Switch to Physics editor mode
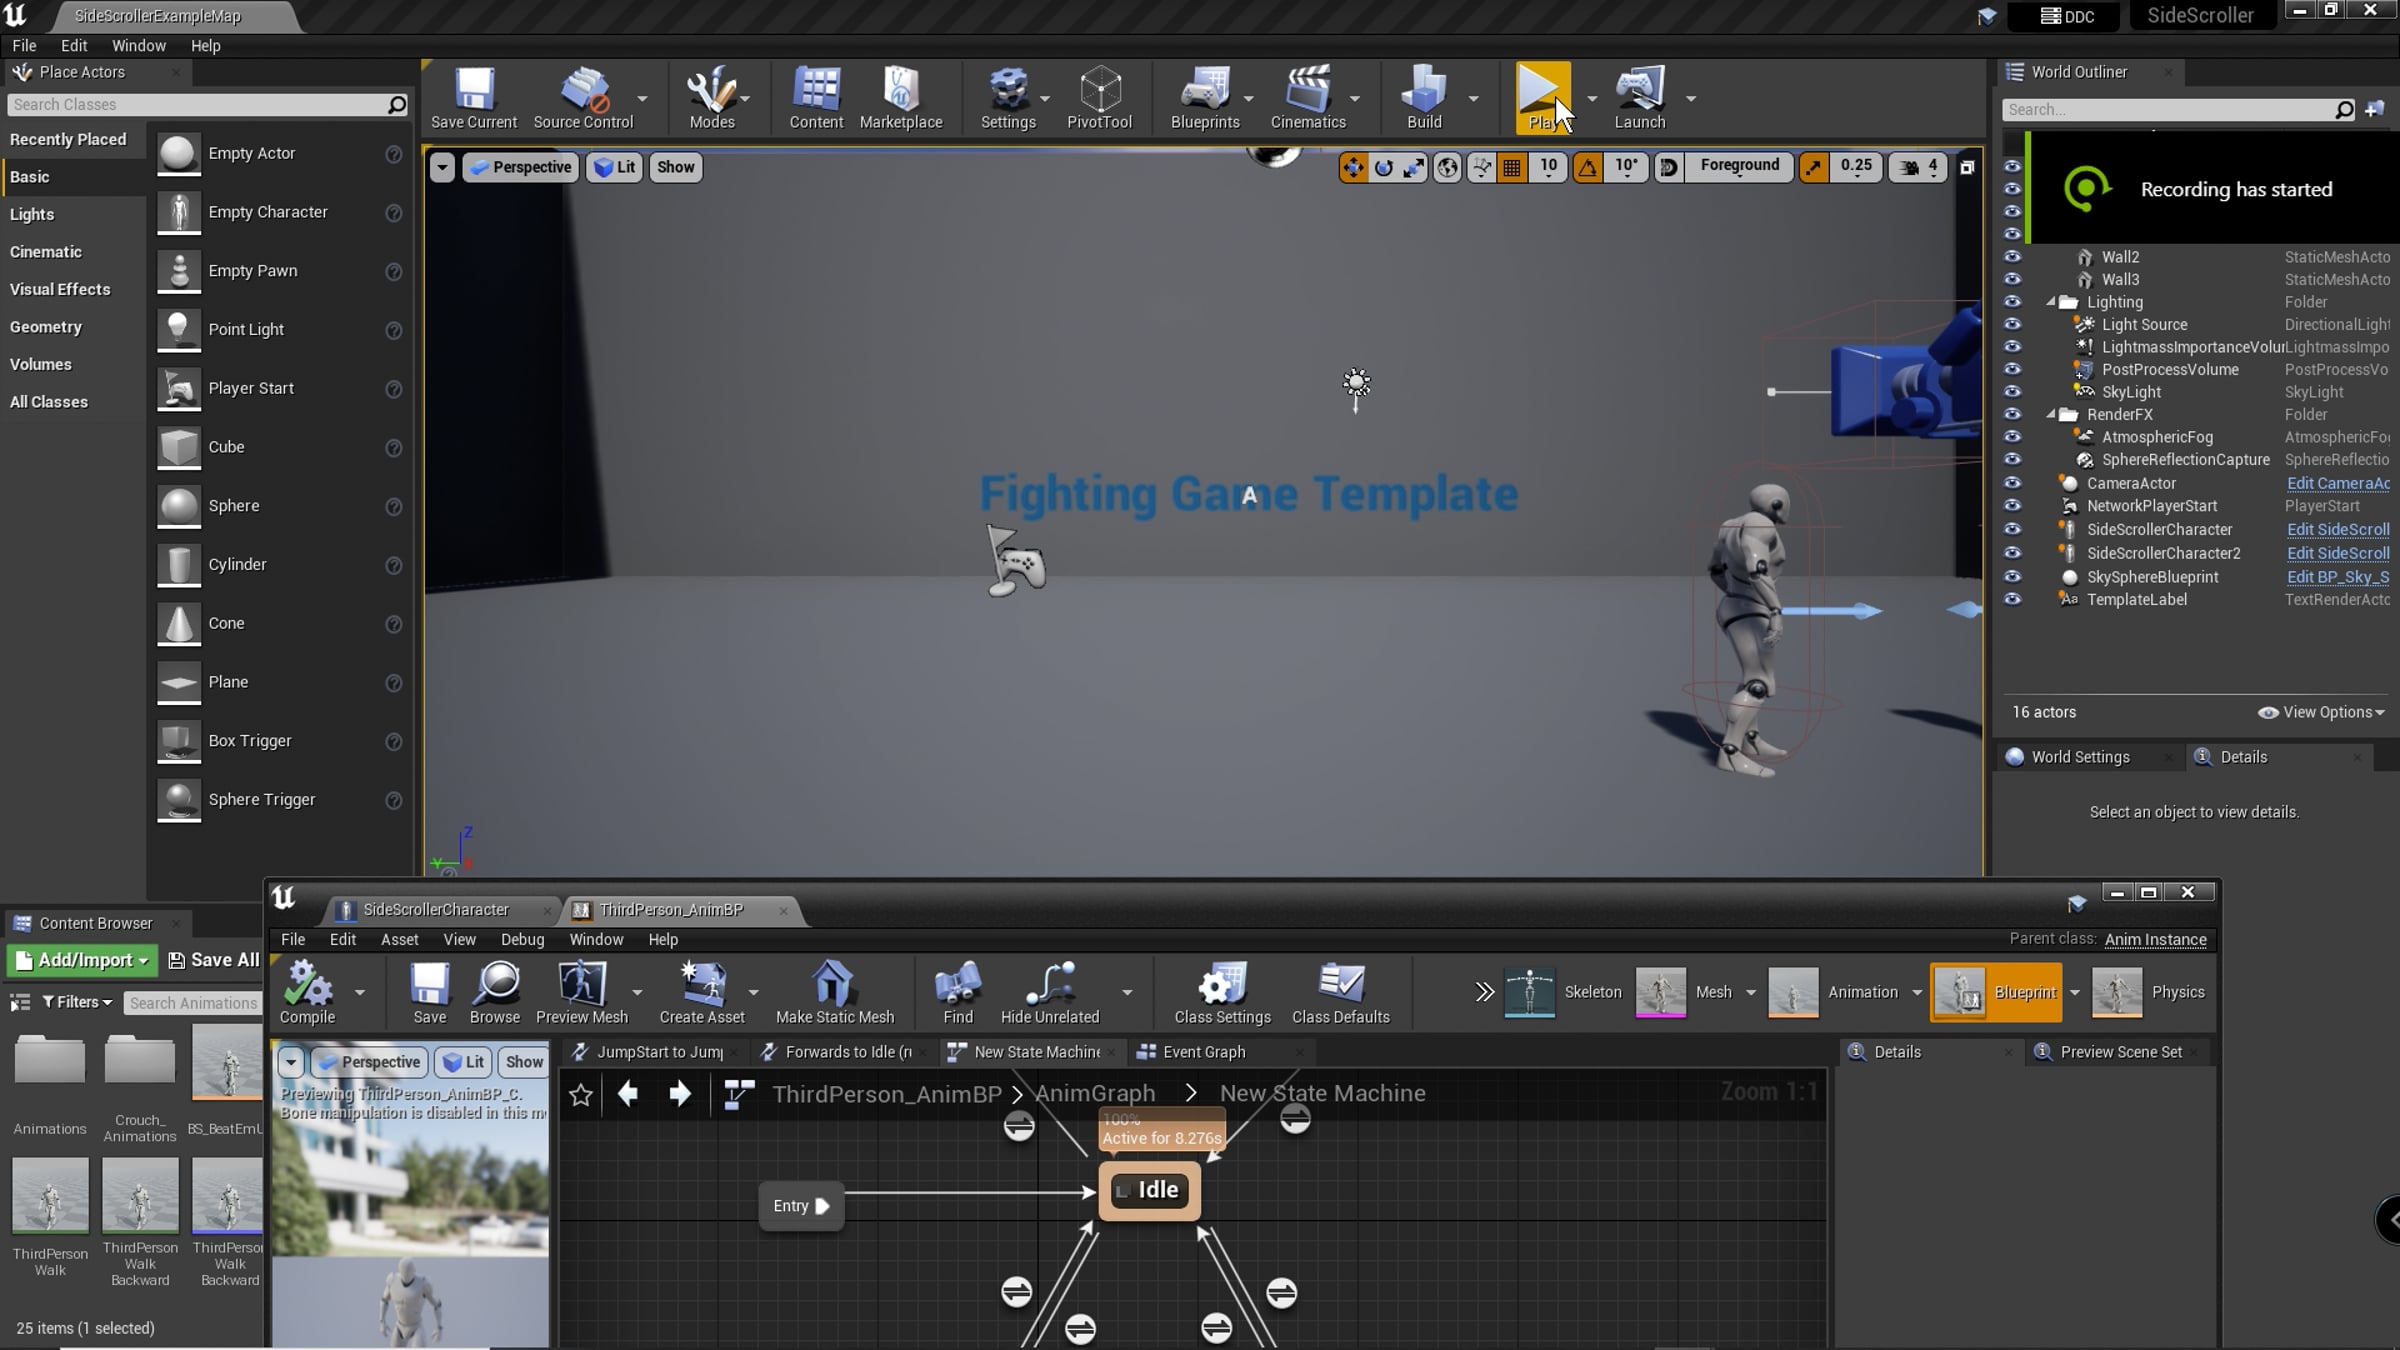Screen dimensions: 2400x1350 [2148, 992]
